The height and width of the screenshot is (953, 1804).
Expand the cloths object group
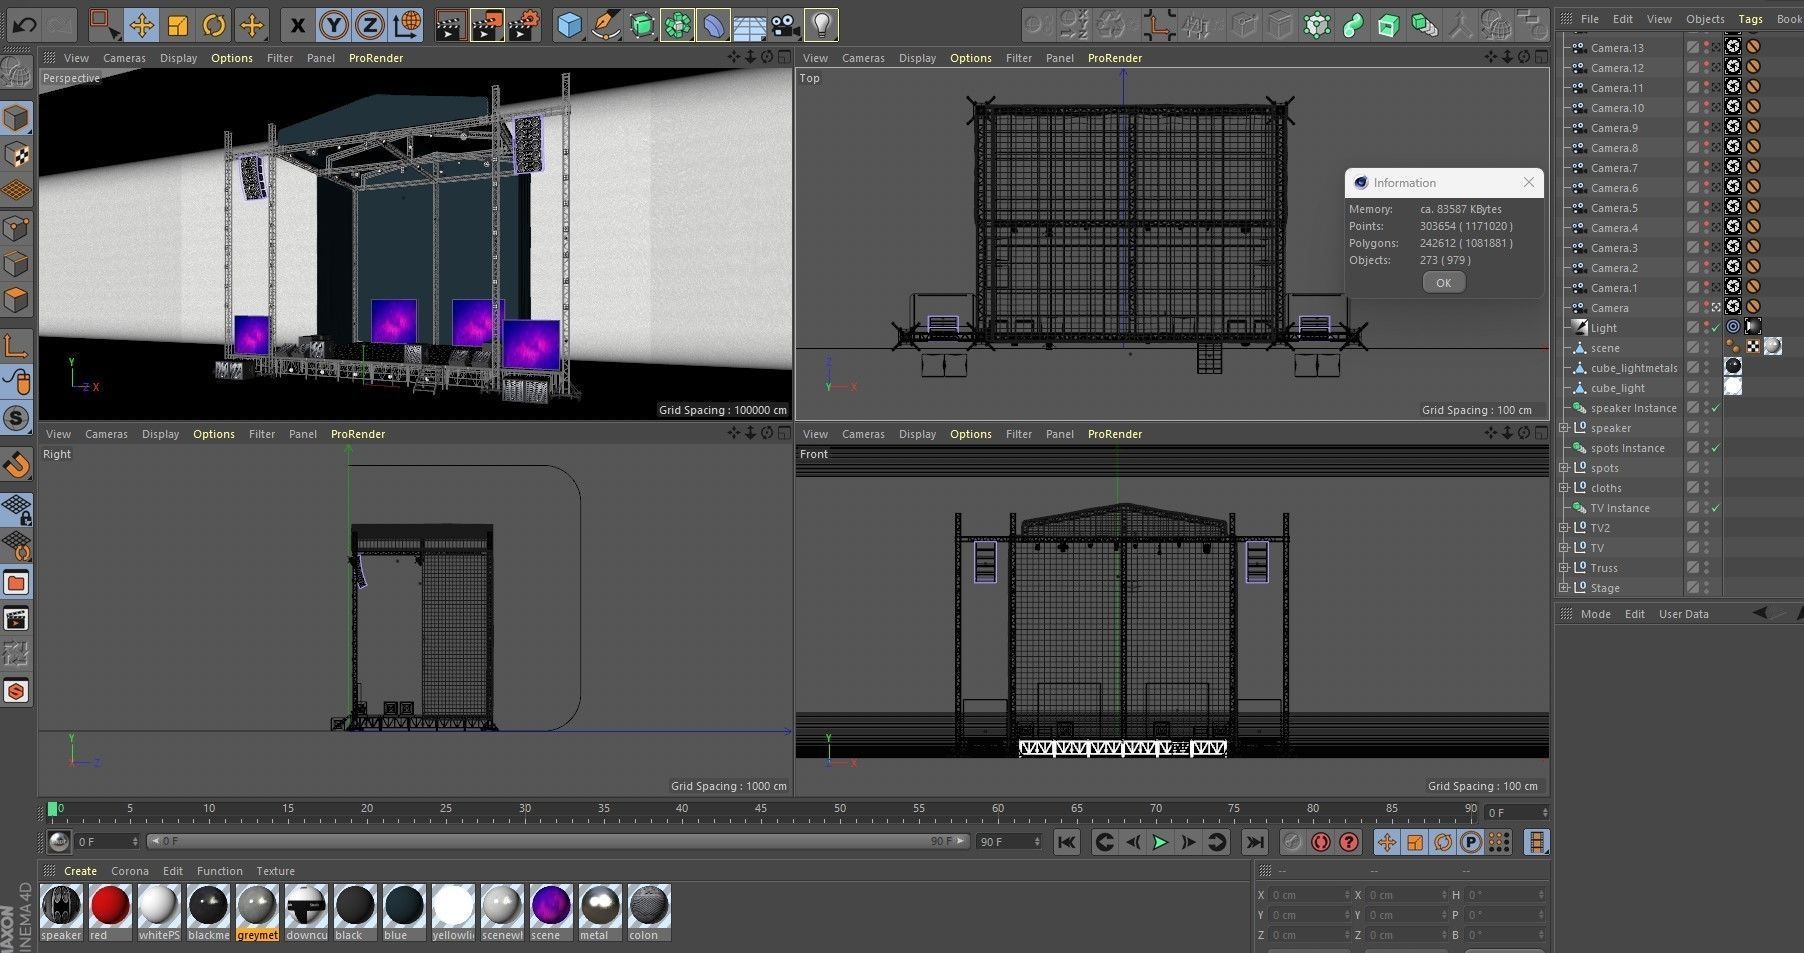coord(1564,488)
